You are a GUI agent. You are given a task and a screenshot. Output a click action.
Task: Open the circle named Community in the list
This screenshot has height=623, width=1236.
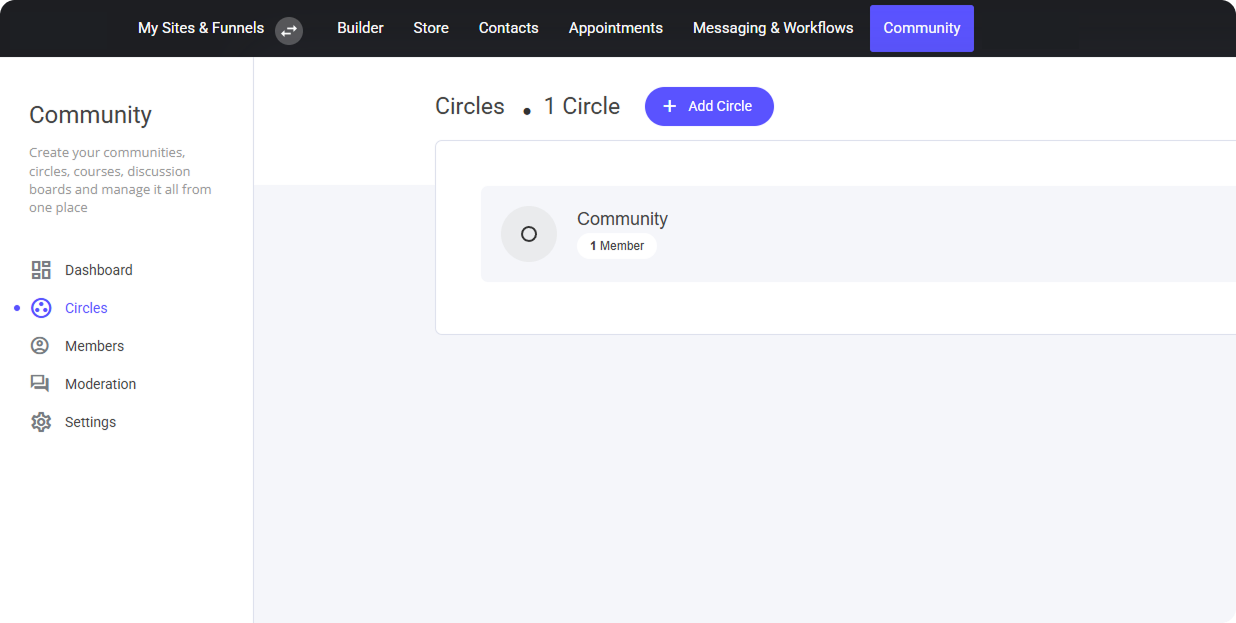coord(622,219)
